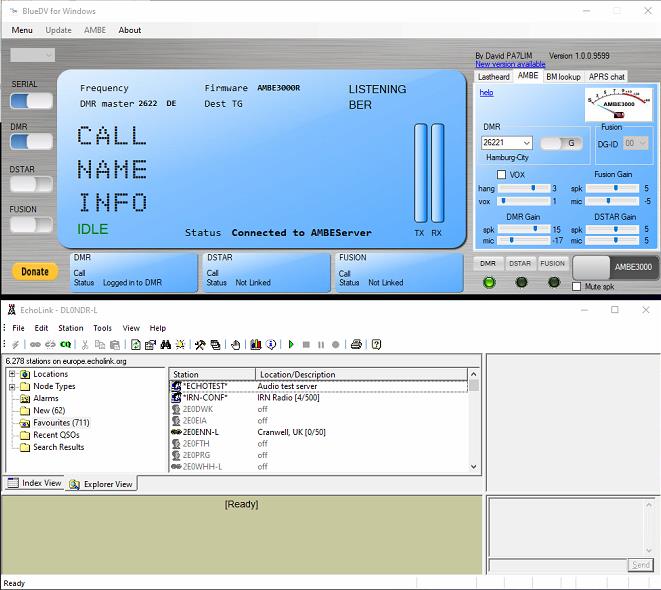The height and width of the screenshot is (590, 661).
Task: Switch to the BM lookup tab
Action: [563, 77]
